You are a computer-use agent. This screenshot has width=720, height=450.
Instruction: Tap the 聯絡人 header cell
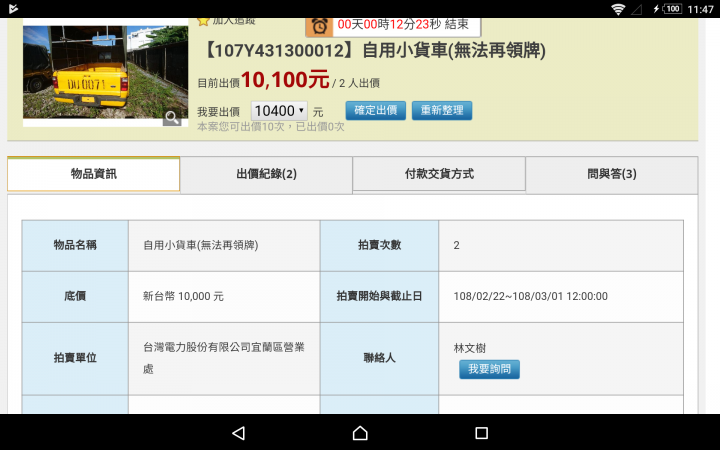click(x=380, y=358)
